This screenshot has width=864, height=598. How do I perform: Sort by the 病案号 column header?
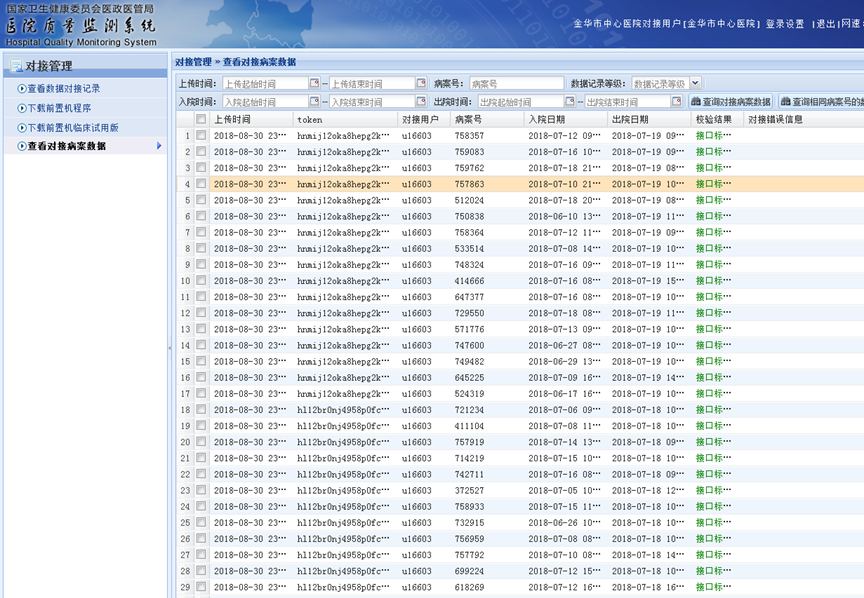point(487,119)
